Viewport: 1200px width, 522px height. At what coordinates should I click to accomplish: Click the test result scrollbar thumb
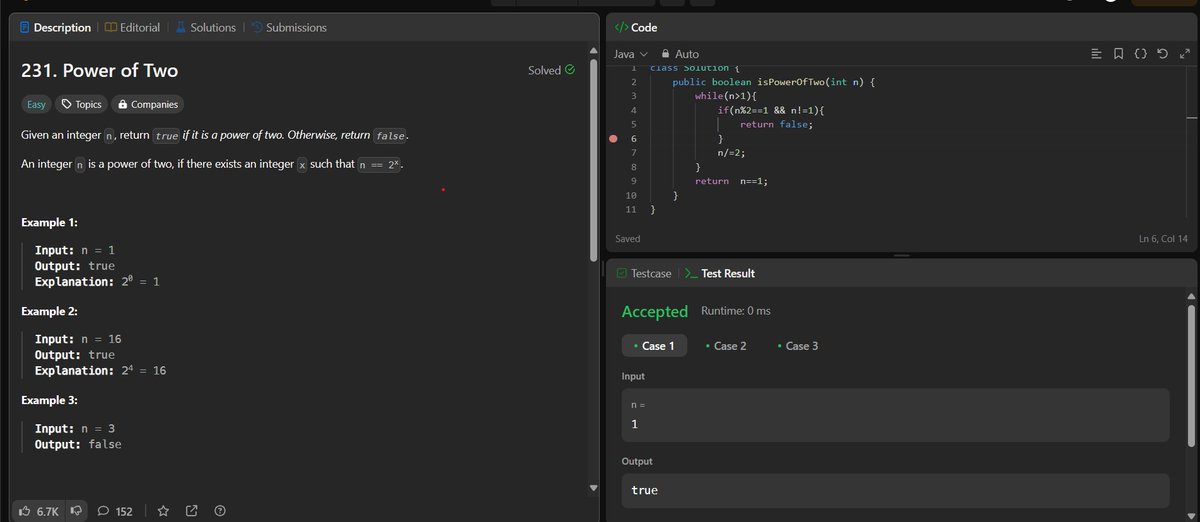coord(1190,375)
